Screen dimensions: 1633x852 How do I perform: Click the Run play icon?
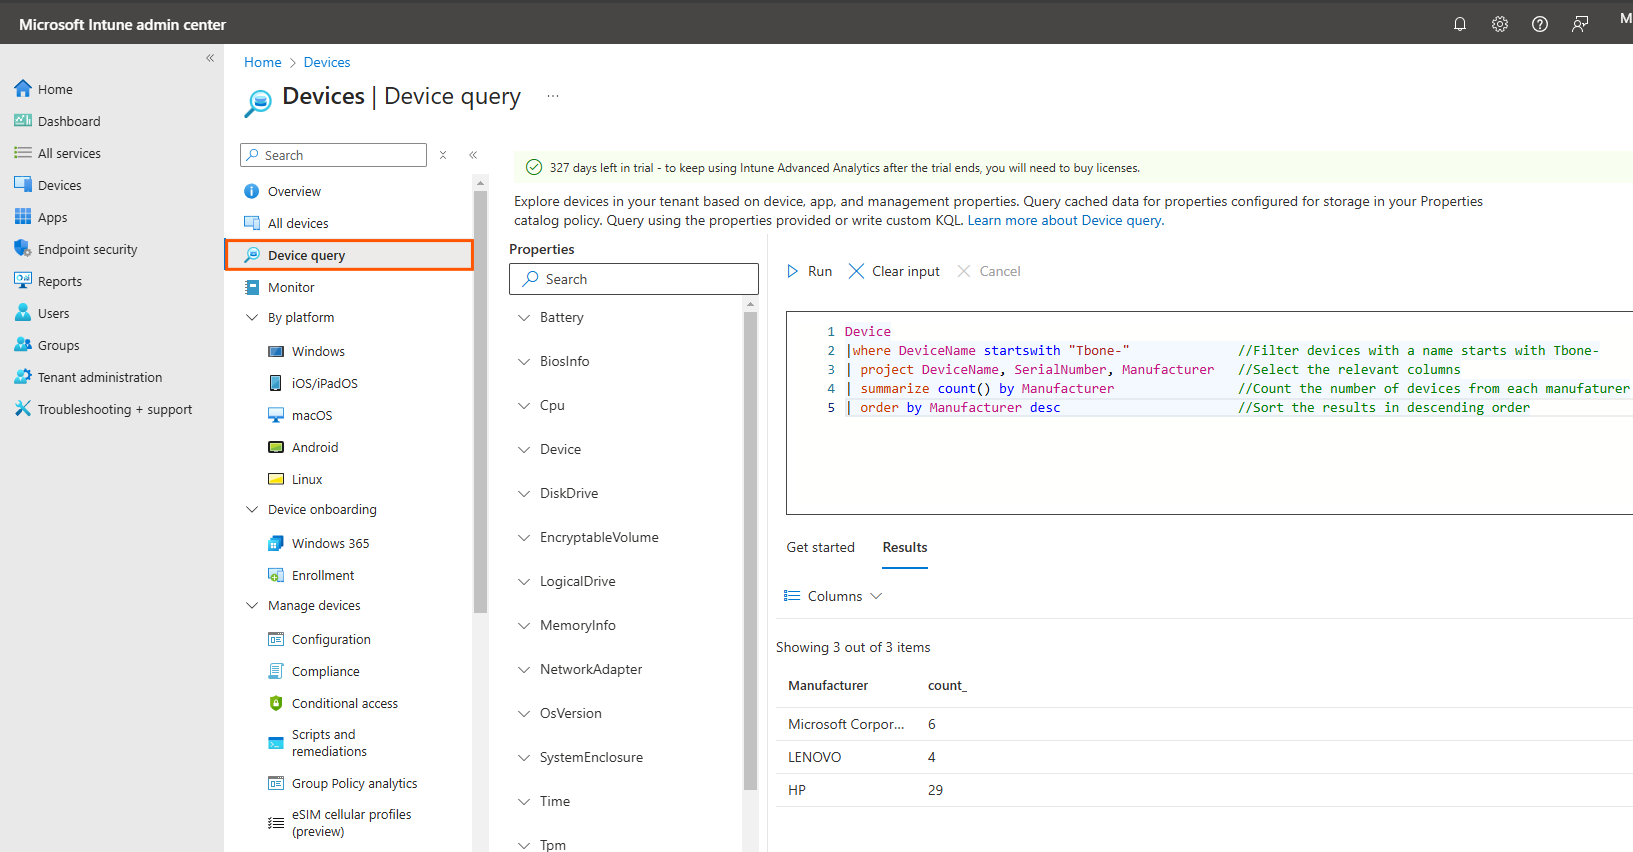(793, 271)
